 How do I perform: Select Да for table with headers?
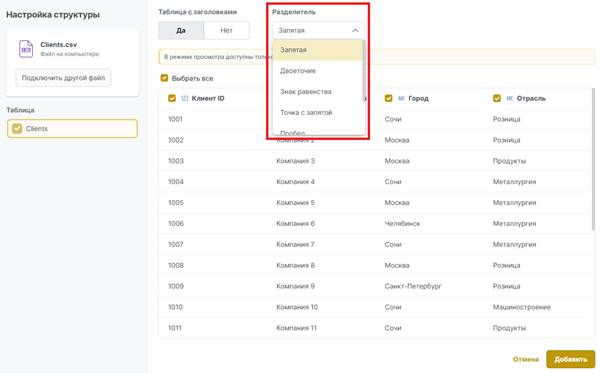click(181, 30)
